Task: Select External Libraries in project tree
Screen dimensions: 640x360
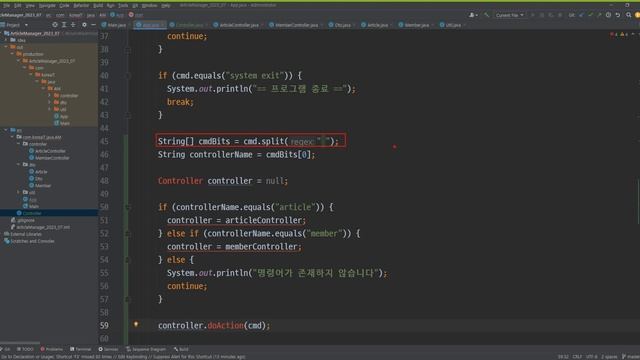Action: point(23,234)
